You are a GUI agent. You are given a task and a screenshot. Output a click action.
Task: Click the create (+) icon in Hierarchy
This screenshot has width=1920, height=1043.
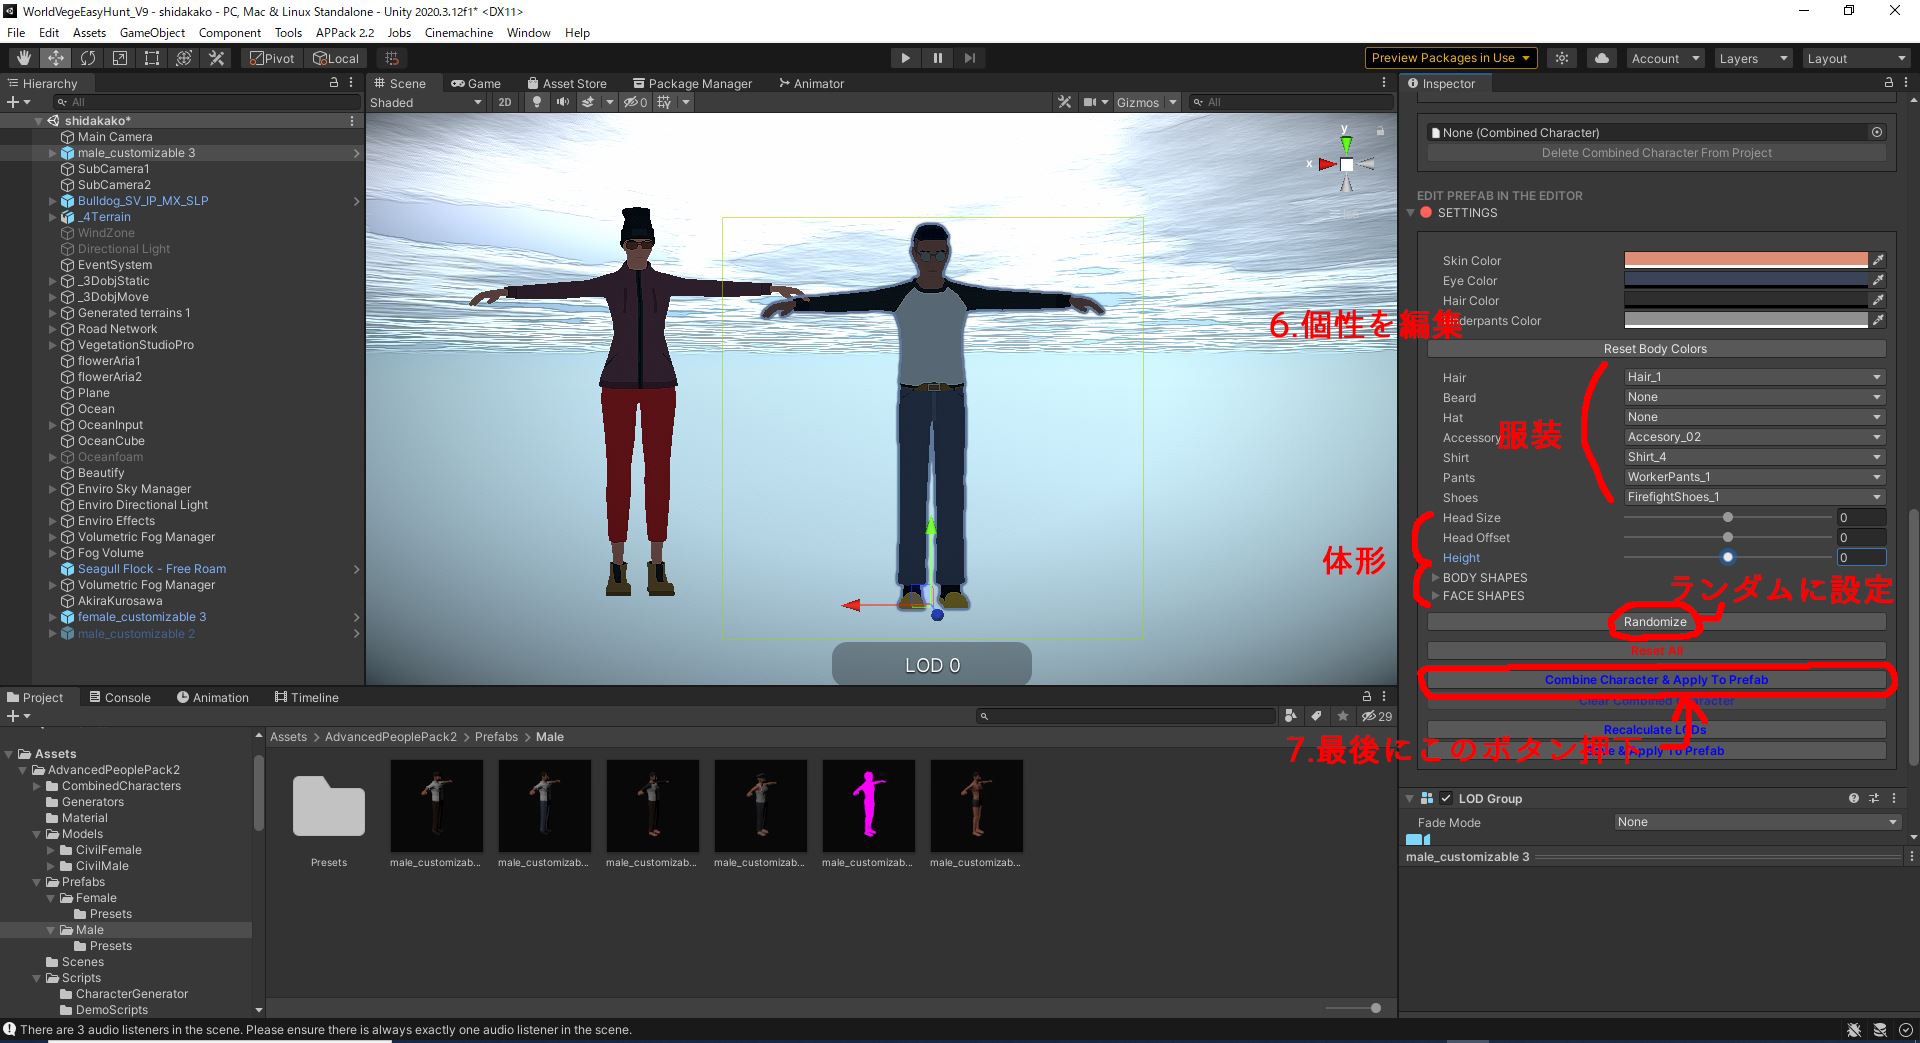(14, 101)
